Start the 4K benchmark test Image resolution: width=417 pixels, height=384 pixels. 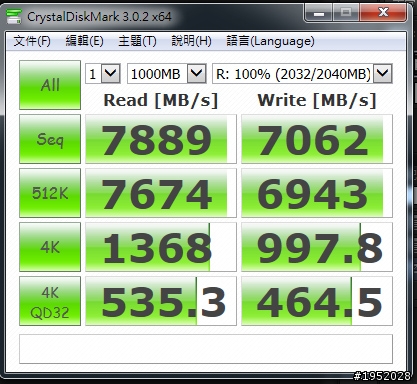[50, 247]
